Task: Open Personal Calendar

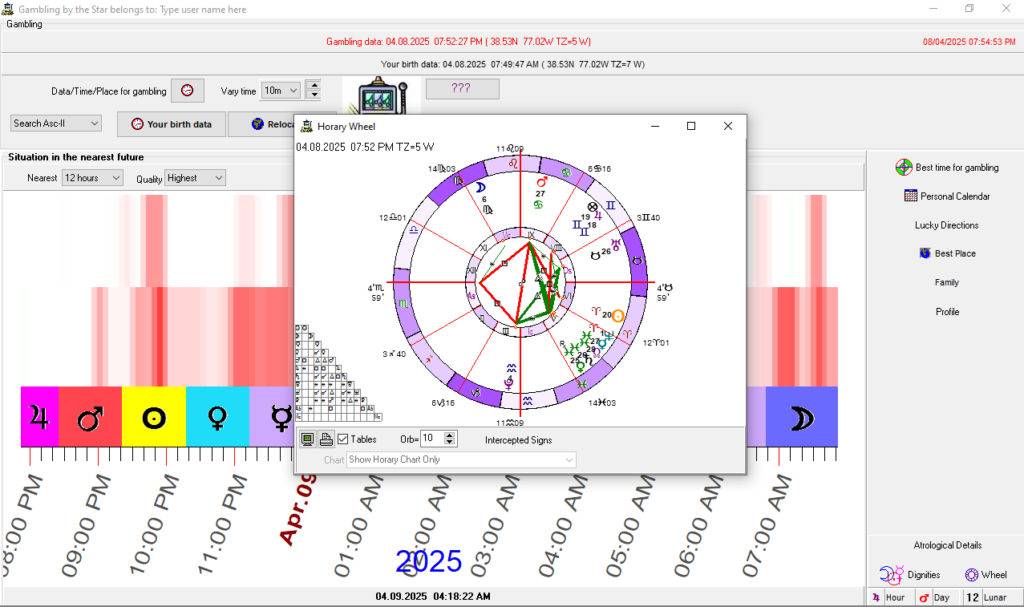Action: 947,196
